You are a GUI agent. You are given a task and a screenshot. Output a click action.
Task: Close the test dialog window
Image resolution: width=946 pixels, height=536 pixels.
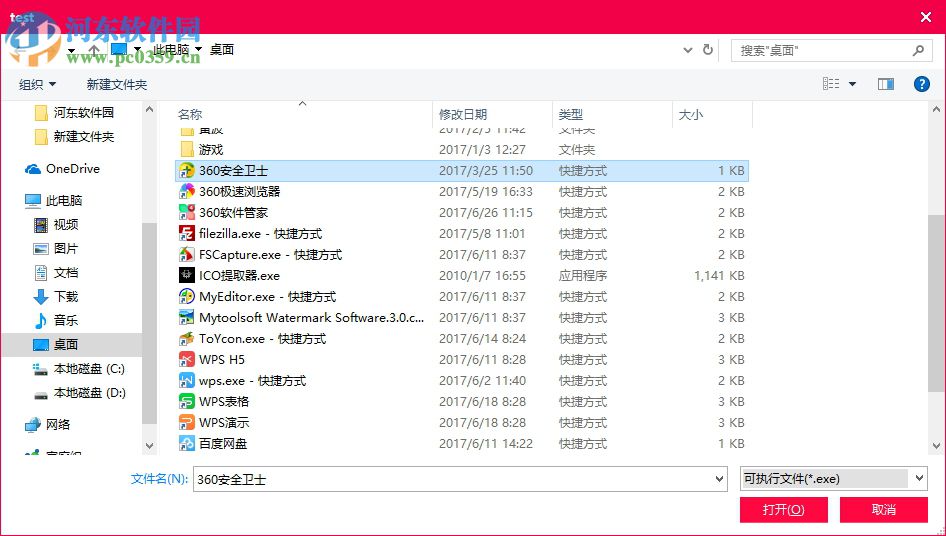coord(926,17)
